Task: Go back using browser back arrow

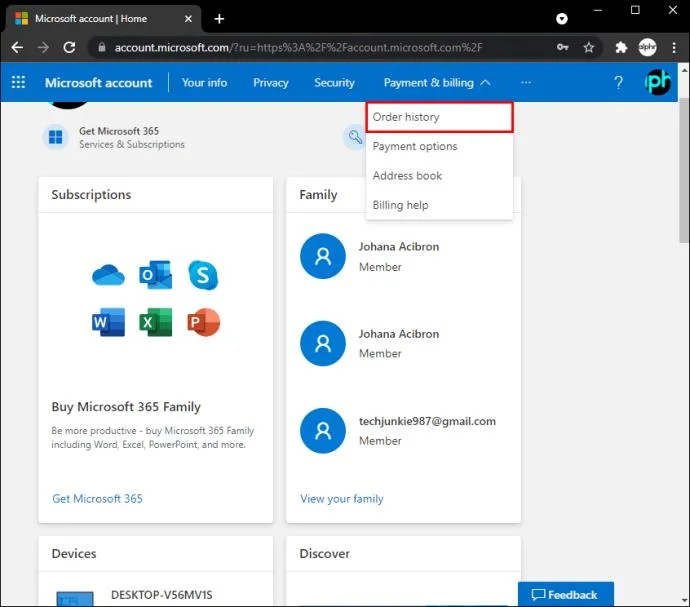Action: coord(17,47)
